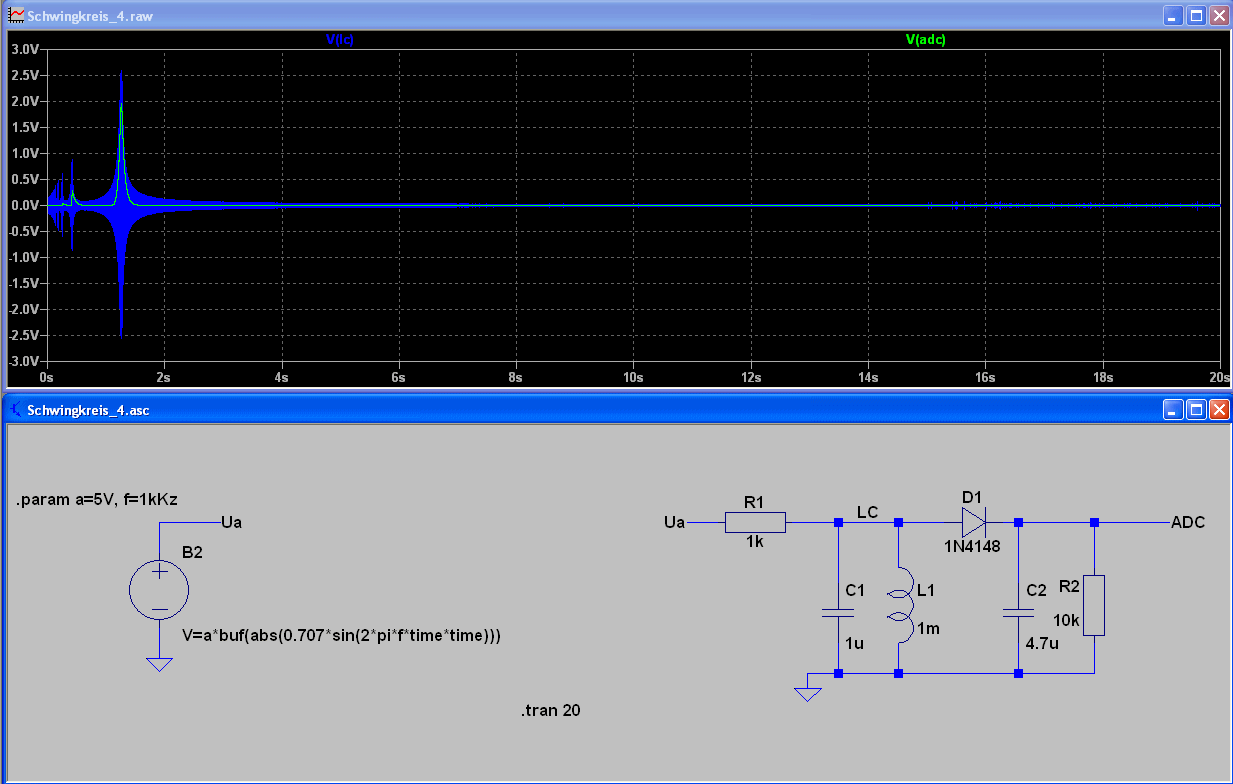The image size is (1233, 784).
Task: Select diode D1 1N4148 symbol
Action: (x=974, y=522)
